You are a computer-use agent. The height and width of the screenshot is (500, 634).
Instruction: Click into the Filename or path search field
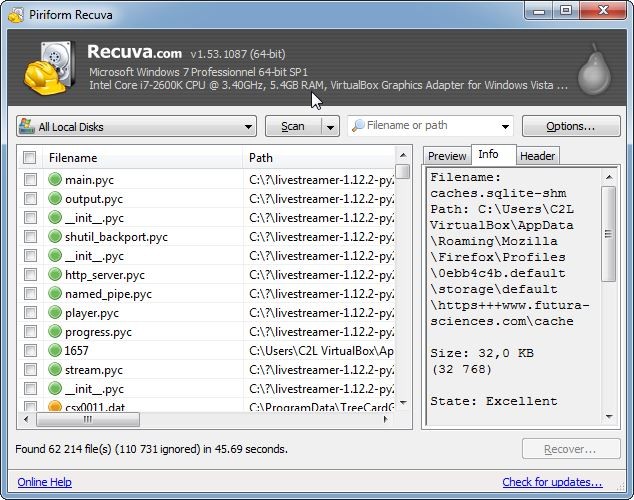pos(430,126)
